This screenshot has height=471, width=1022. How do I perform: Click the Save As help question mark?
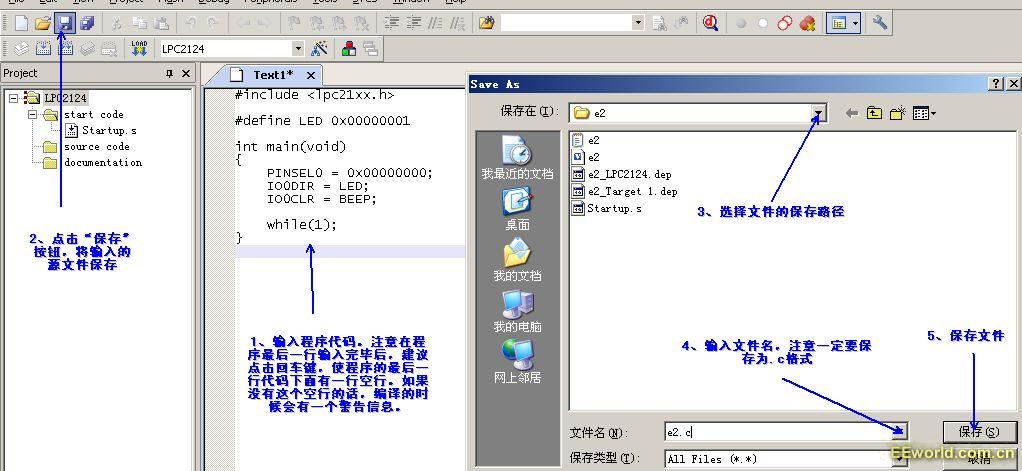(996, 84)
